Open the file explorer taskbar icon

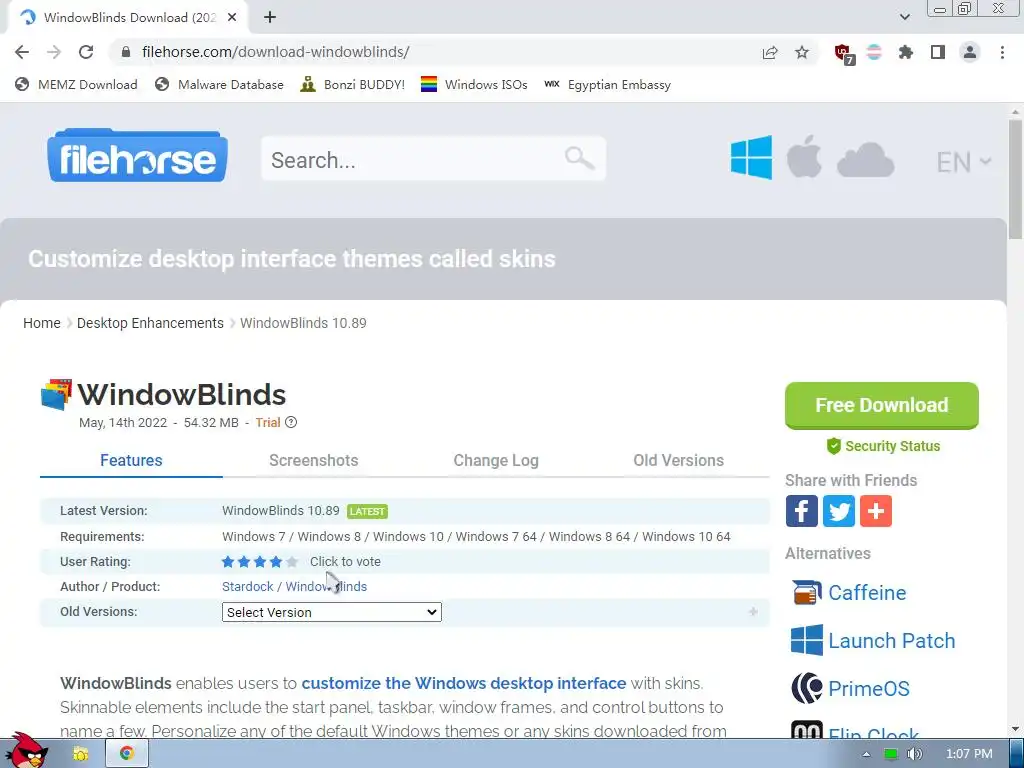[81, 754]
